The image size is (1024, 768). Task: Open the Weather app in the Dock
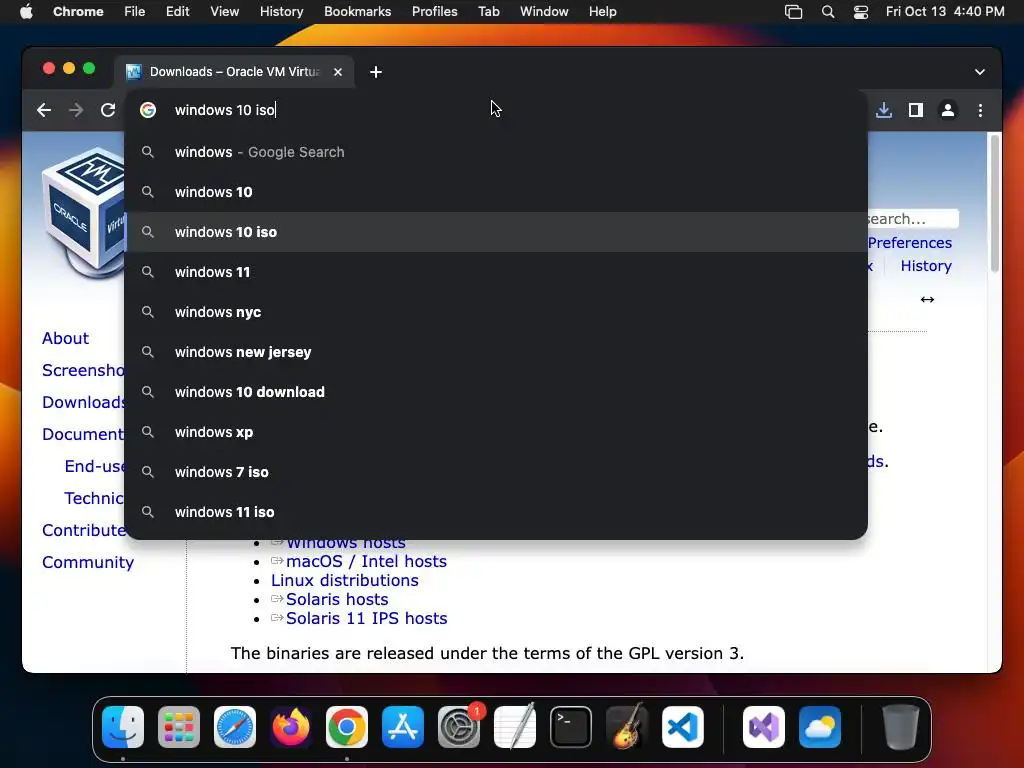pos(820,727)
